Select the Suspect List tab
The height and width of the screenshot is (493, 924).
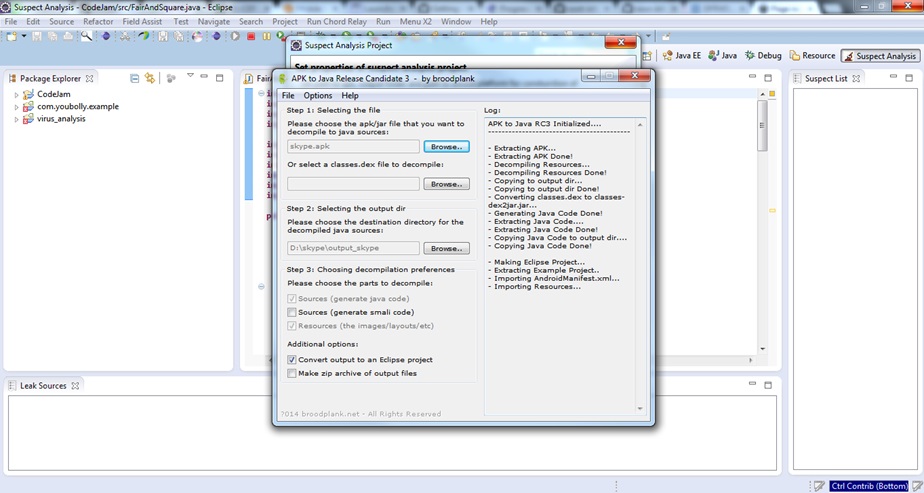coord(826,78)
